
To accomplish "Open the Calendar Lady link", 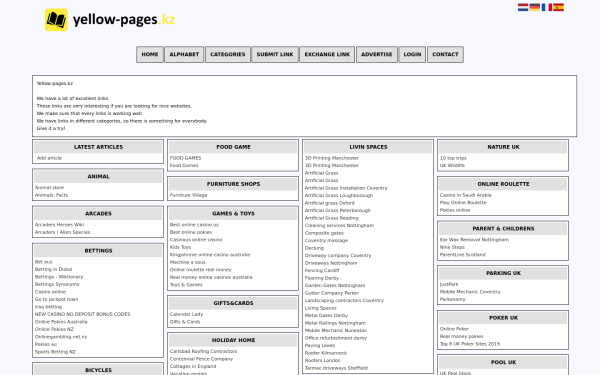I will tap(186, 314).
